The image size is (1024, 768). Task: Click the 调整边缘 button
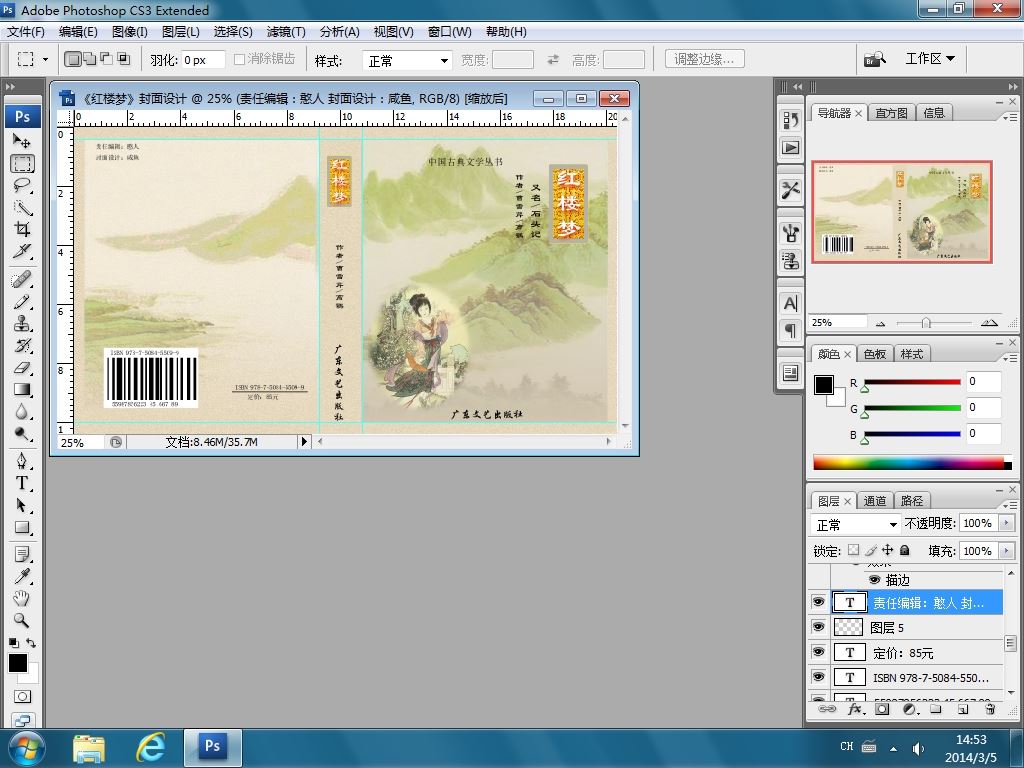(x=705, y=59)
